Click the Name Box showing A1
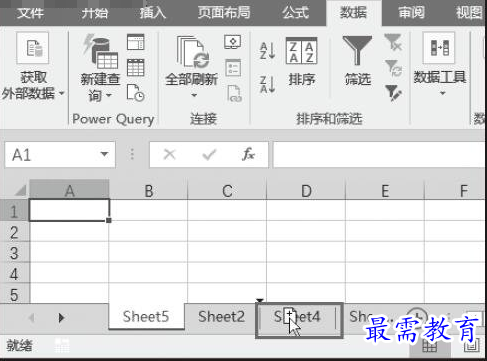Image resolution: width=487 pixels, height=361 pixels. tap(53, 155)
